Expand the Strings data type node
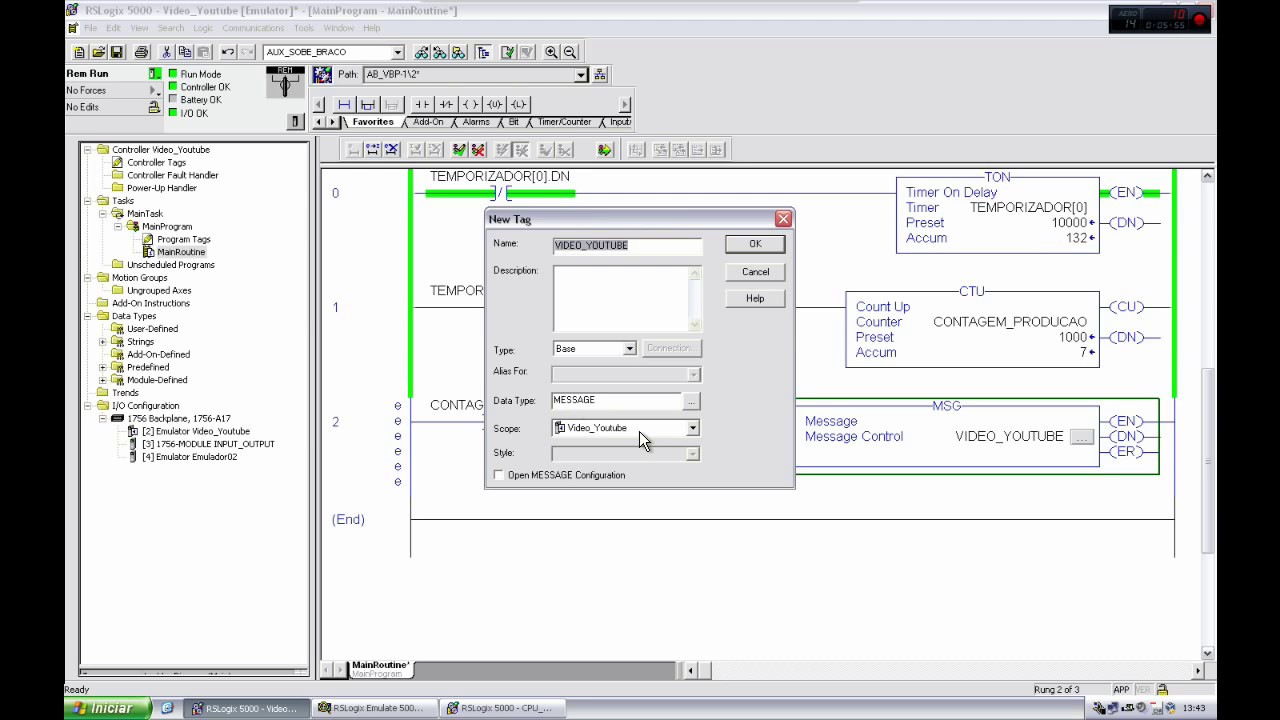This screenshot has height=720, width=1280. pos(103,342)
